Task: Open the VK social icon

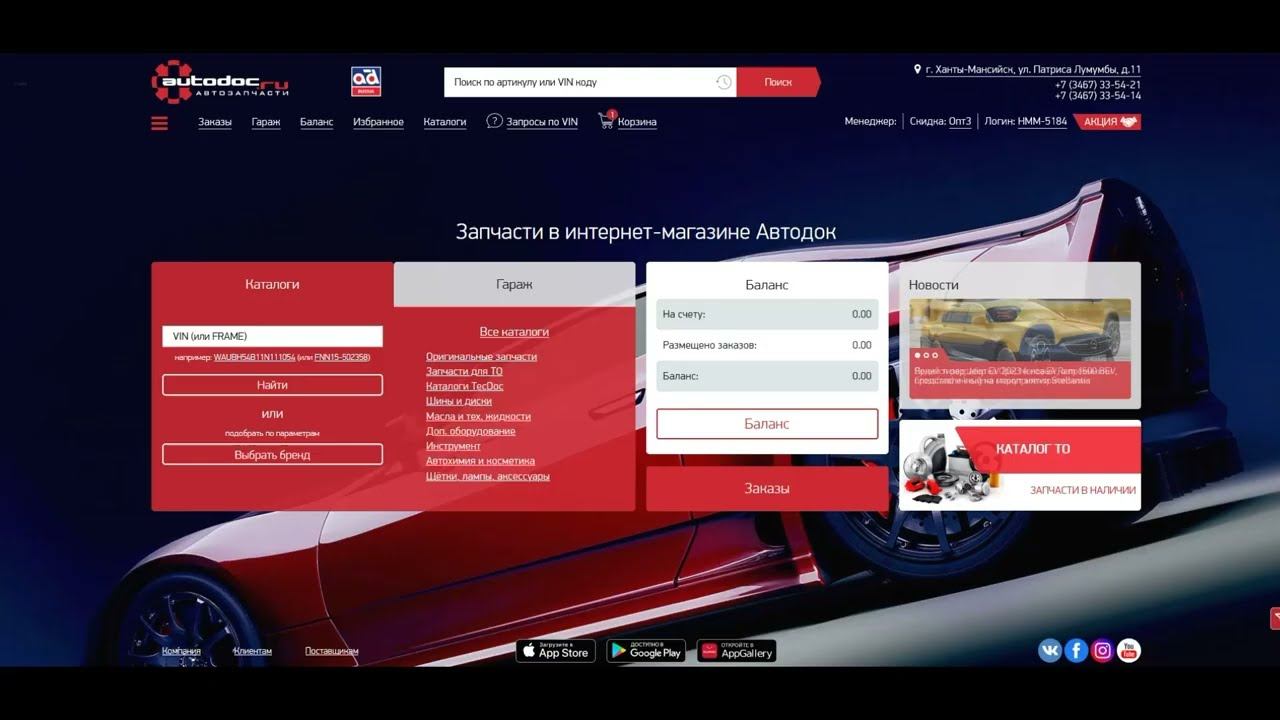Action: click(1050, 651)
